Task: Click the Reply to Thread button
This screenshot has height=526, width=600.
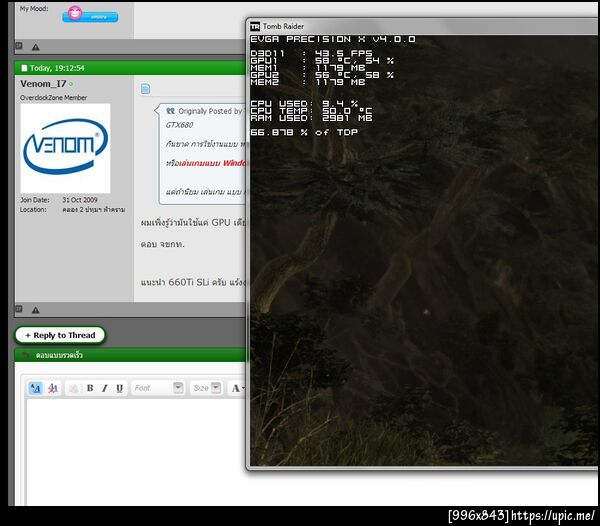Action: click(60, 335)
